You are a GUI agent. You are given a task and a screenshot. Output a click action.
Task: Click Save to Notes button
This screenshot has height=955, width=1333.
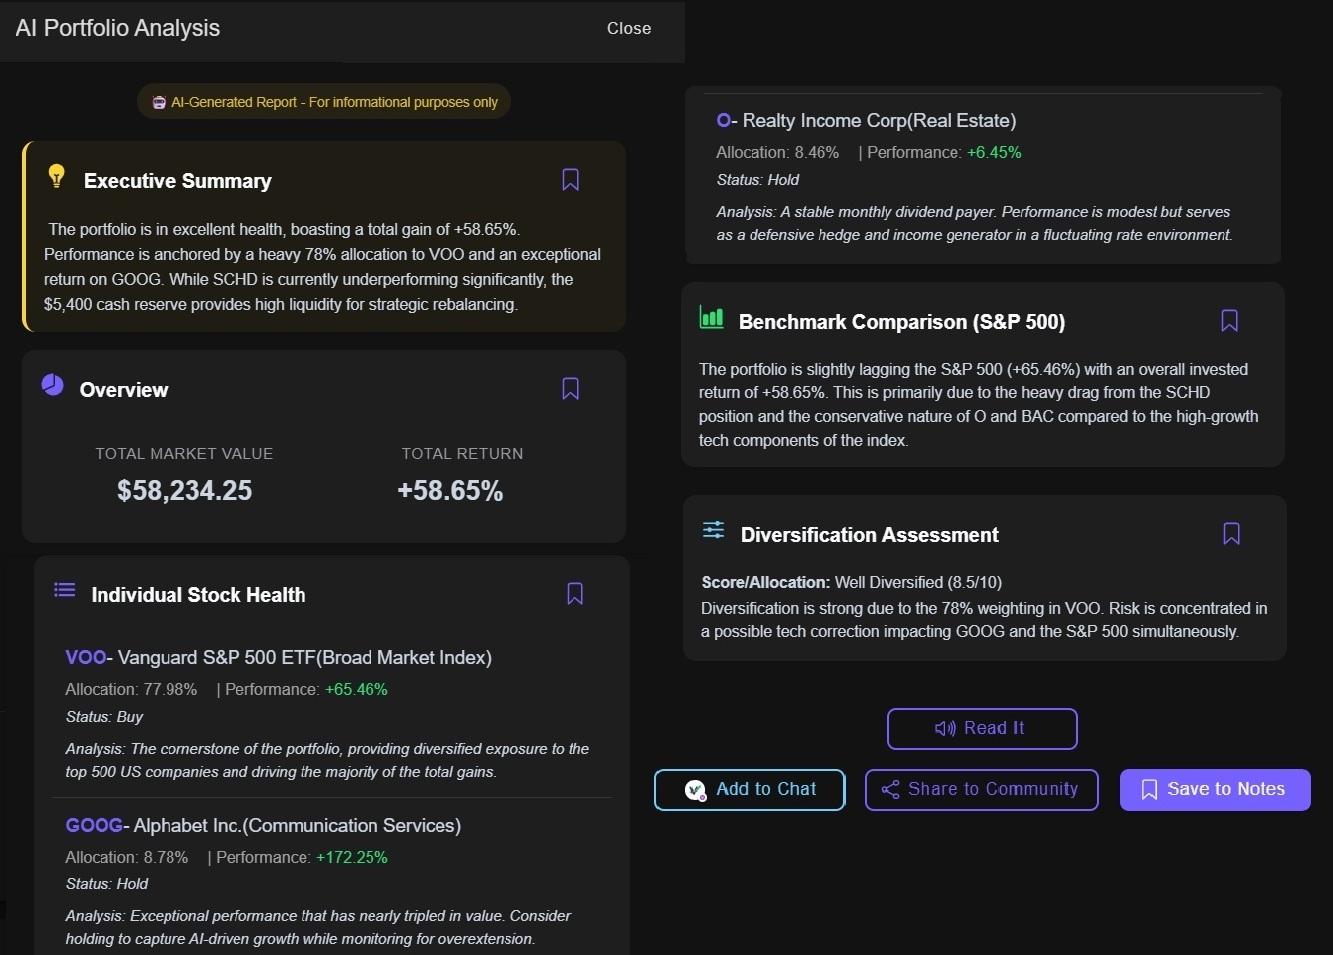pos(1215,790)
